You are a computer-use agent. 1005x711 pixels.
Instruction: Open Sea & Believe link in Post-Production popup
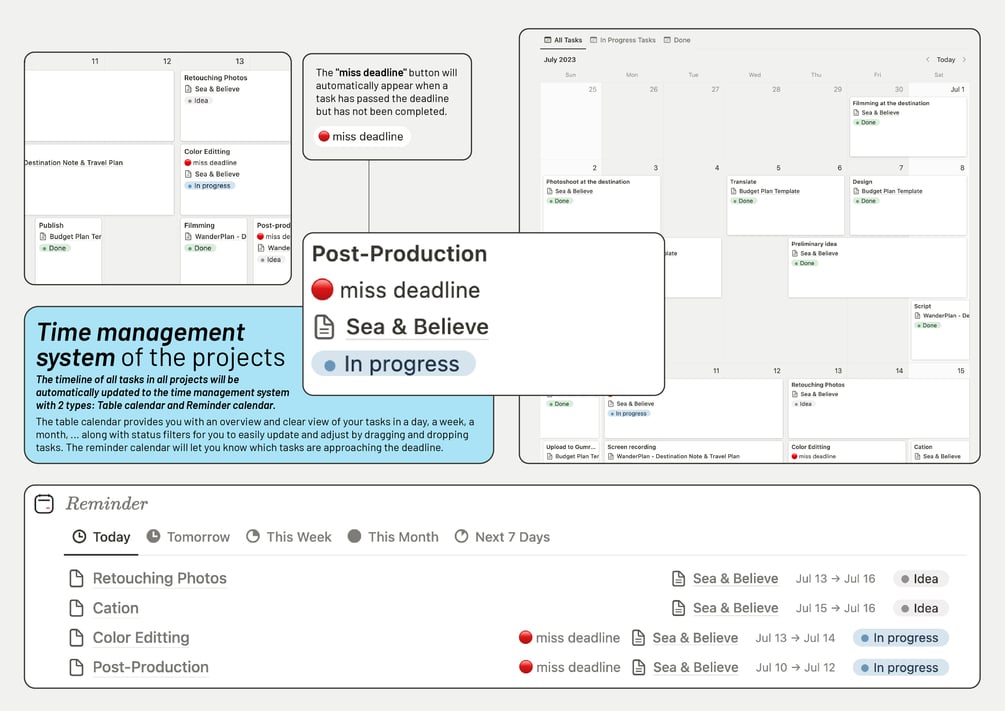point(417,327)
